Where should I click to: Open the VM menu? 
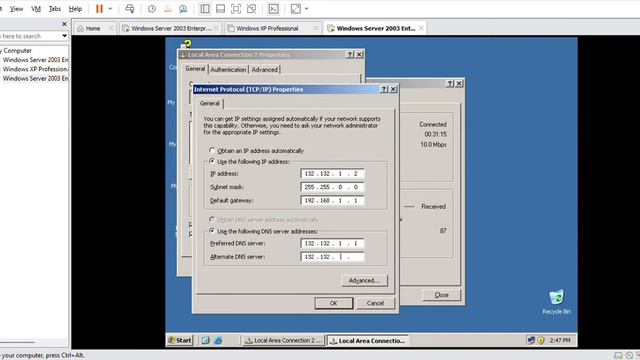click(x=36, y=9)
